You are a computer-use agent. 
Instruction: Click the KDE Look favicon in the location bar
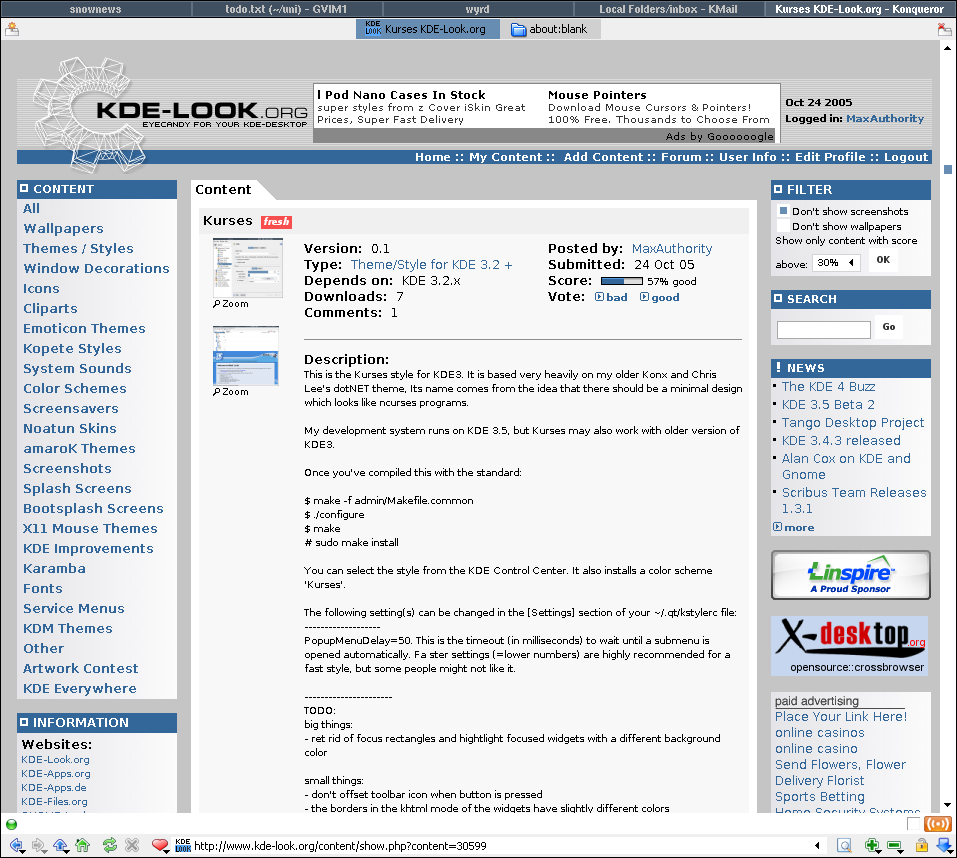click(x=183, y=845)
